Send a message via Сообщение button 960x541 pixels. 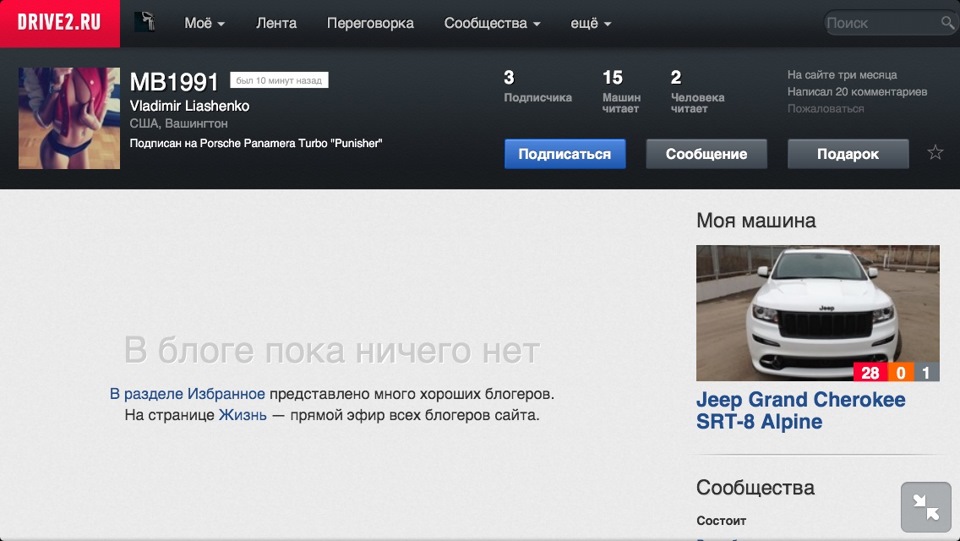[x=707, y=154]
